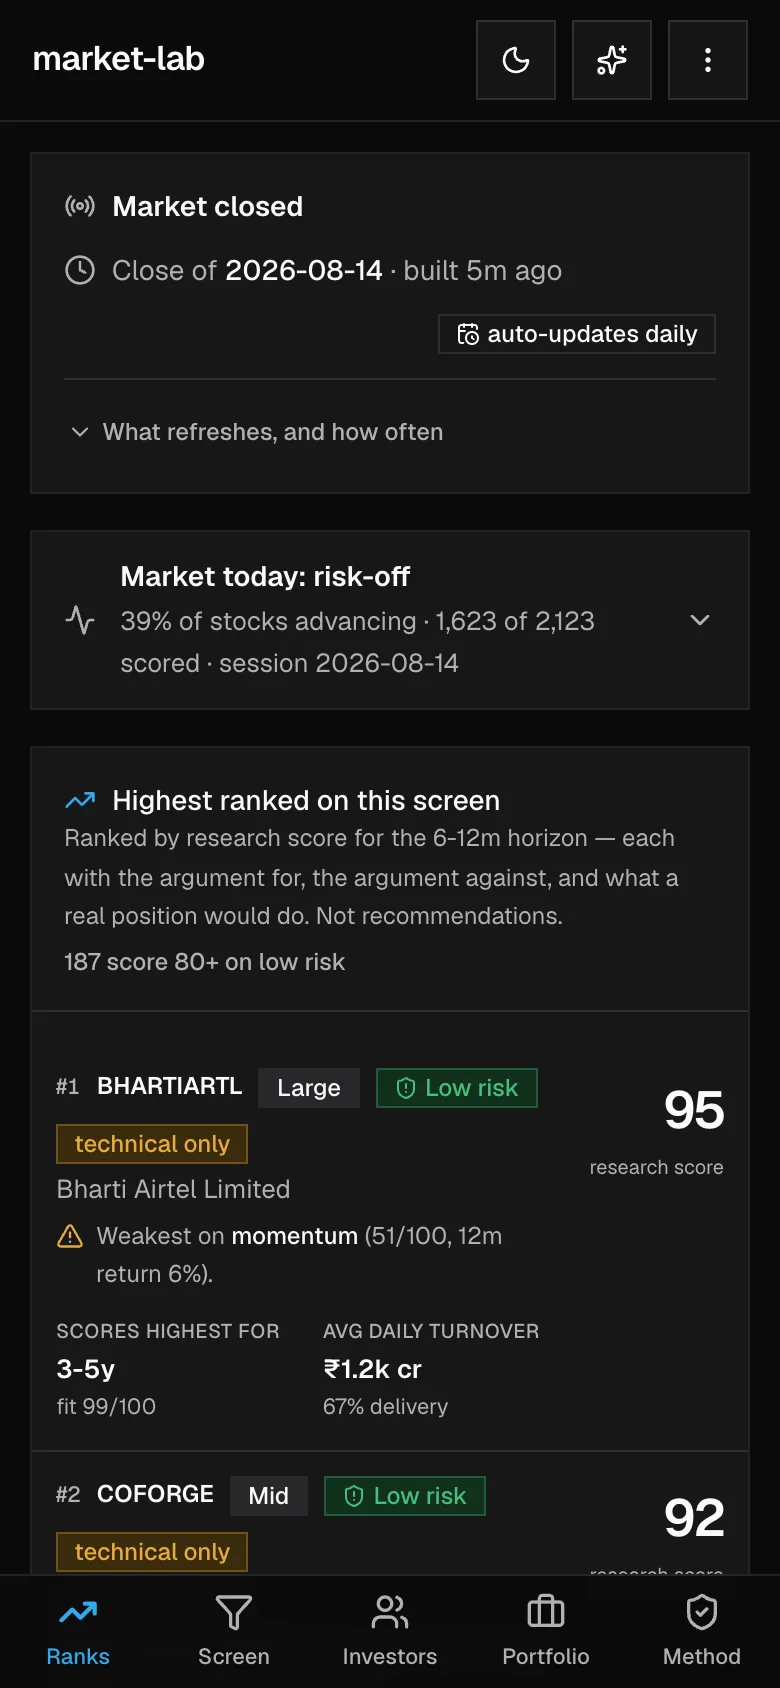Screen dimensions: 780x1688
Task: Click the Large cap tag on BHARTIARTL
Action: 309,1088
